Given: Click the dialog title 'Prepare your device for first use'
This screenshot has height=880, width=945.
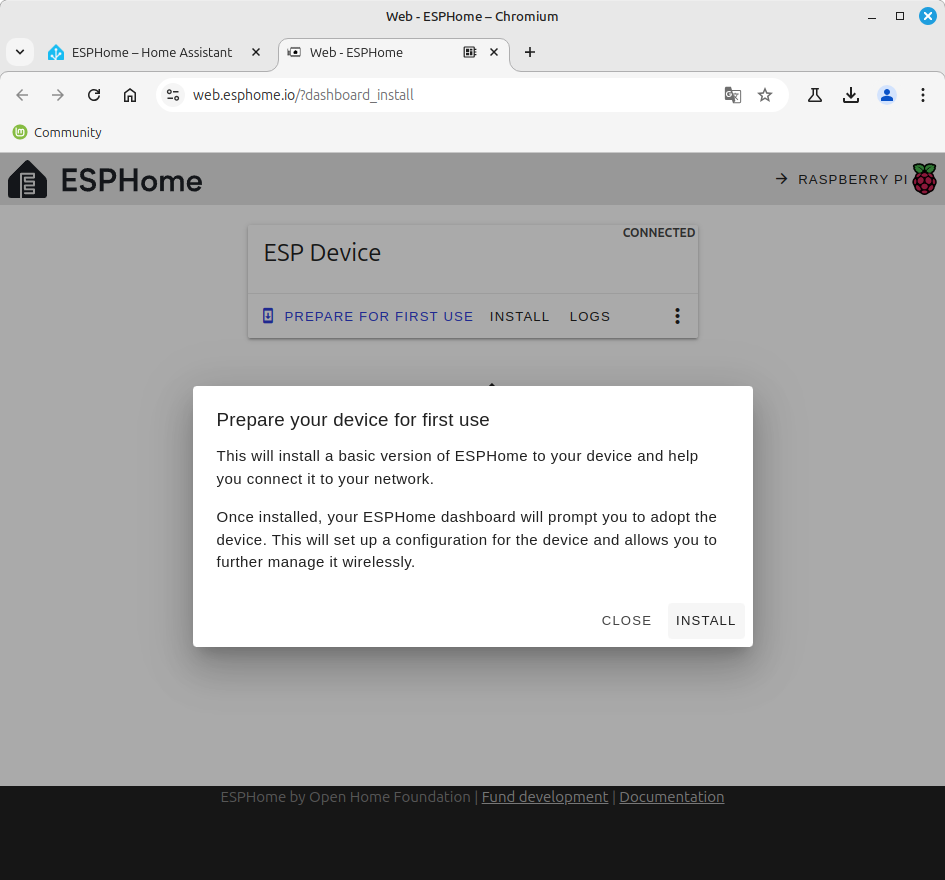Looking at the screenshot, I should pyautogui.click(x=353, y=420).
